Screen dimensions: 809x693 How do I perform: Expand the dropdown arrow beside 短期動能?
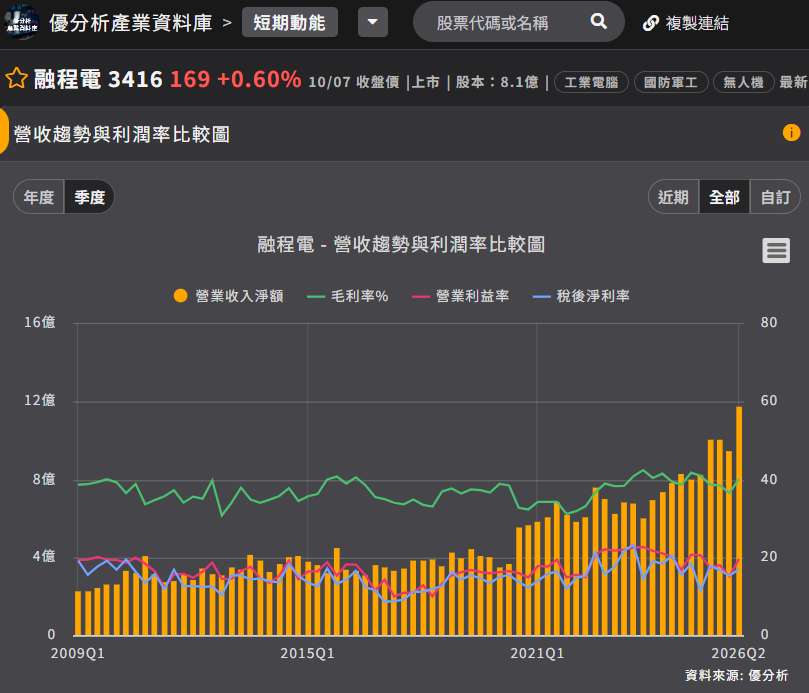click(373, 23)
